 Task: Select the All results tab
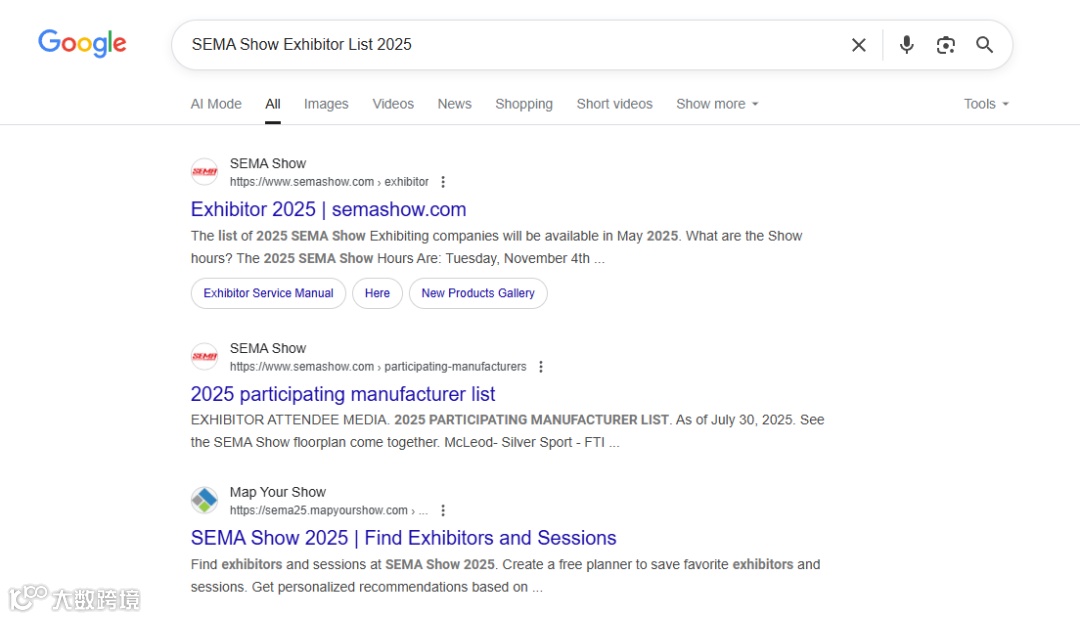(x=273, y=104)
